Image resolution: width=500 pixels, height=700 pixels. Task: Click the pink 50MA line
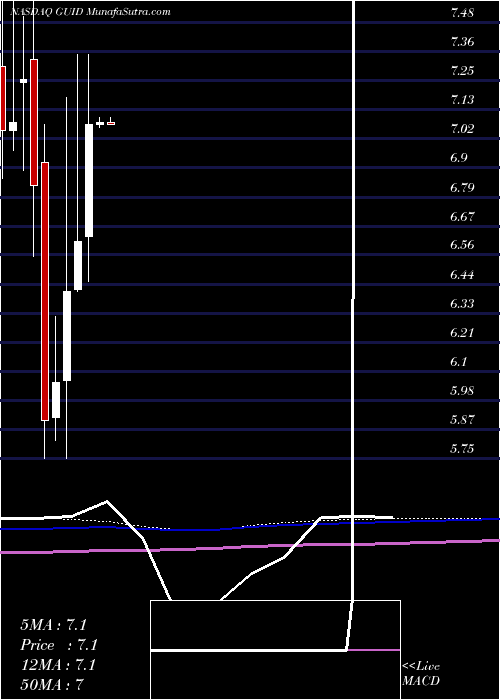[250, 546]
